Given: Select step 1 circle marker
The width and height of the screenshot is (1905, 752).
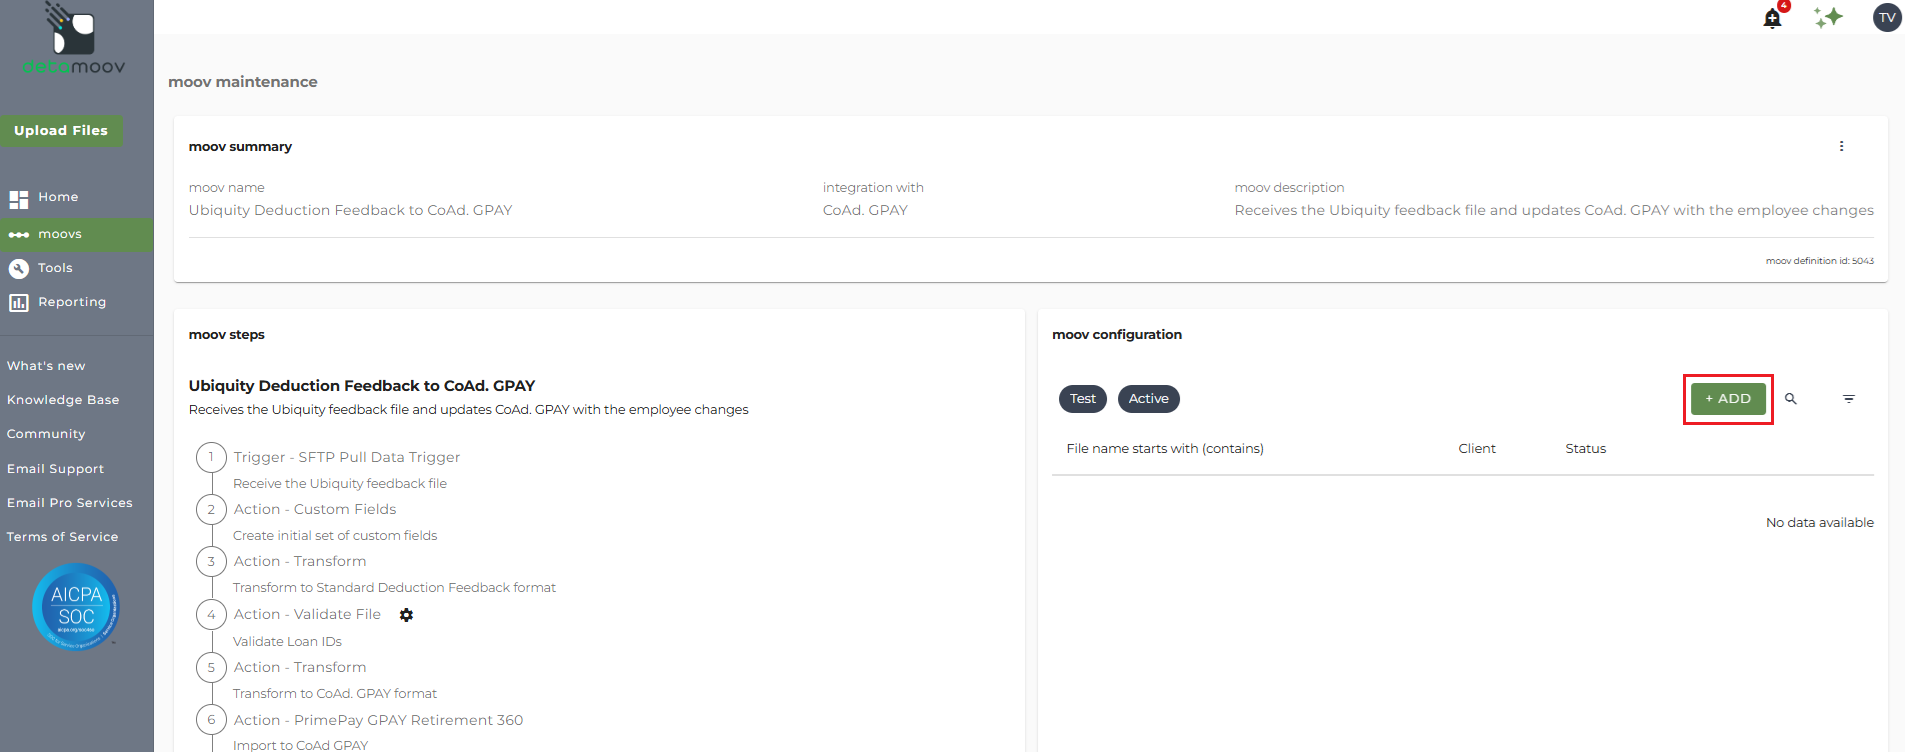Looking at the screenshot, I should point(211,458).
